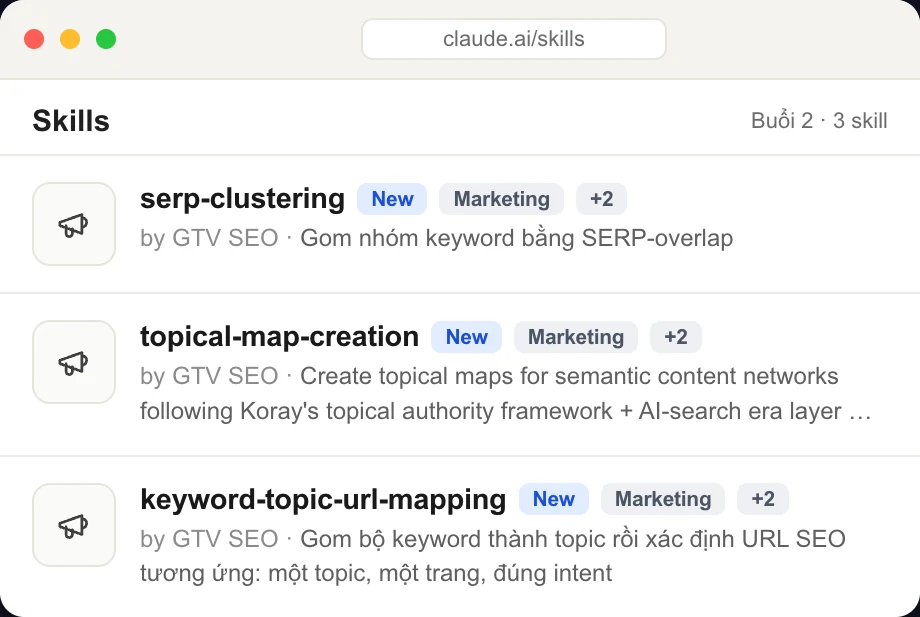Click the keyword-topic-url-mapping megaphone icon
The image size is (920, 617).
click(73, 525)
